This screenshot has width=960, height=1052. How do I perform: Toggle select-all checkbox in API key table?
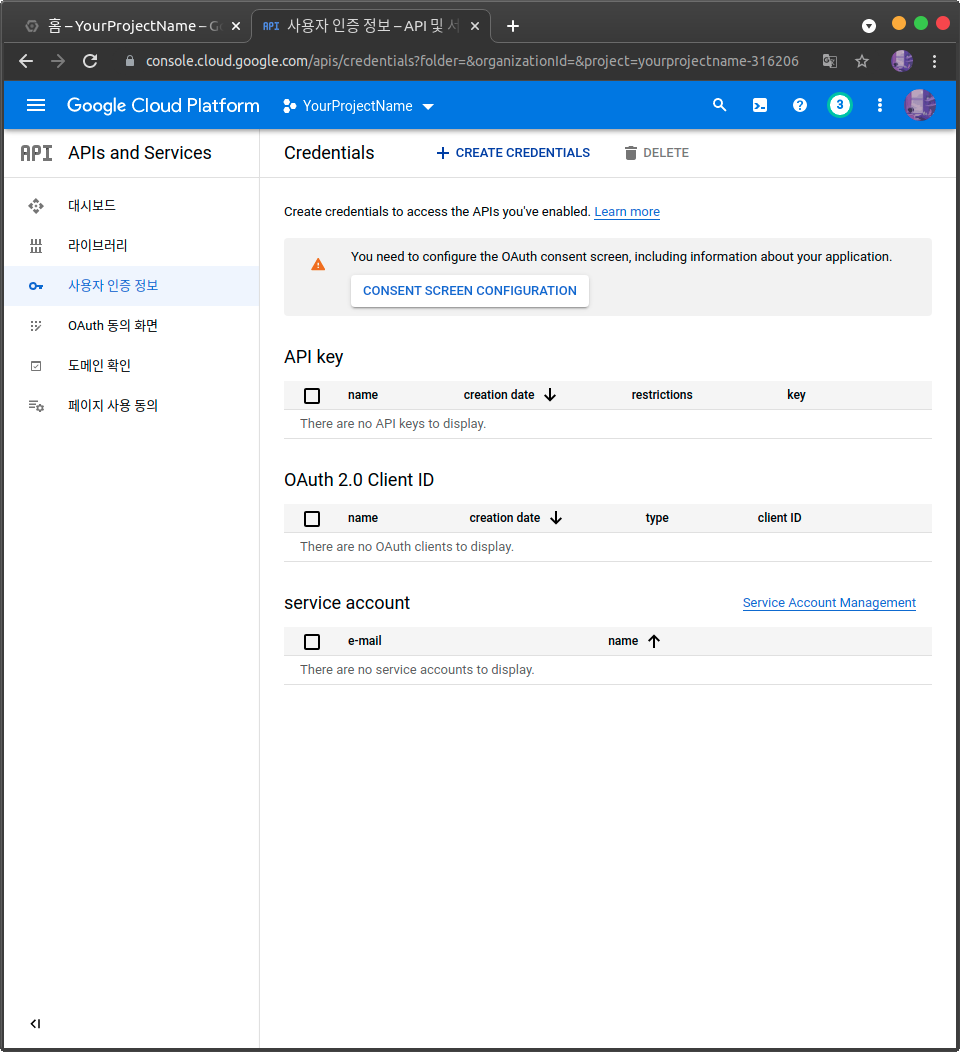pyautogui.click(x=312, y=396)
